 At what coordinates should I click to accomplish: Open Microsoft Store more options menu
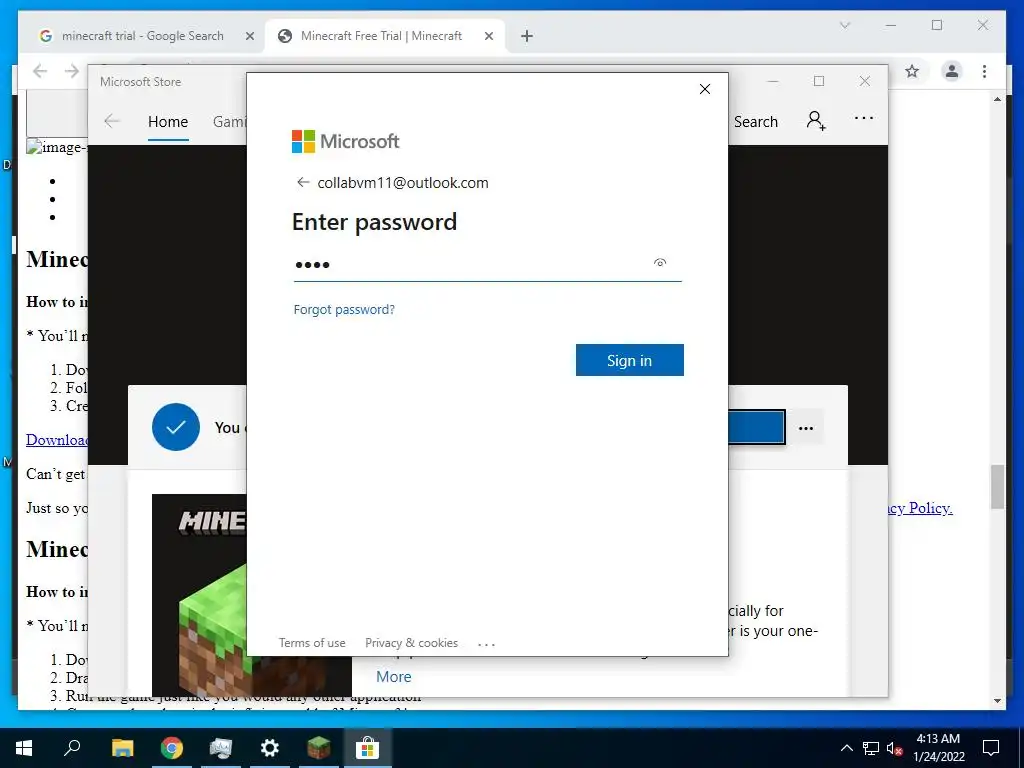pyautogui.click(x=863, y=118)
